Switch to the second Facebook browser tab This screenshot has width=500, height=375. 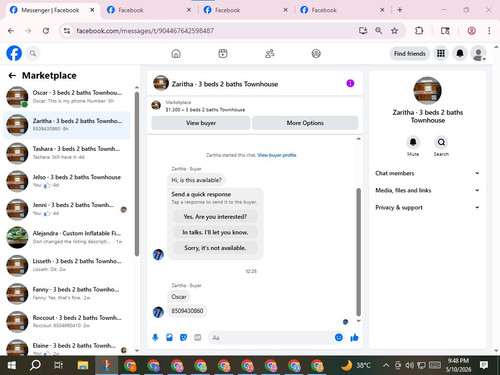(149, 10)
